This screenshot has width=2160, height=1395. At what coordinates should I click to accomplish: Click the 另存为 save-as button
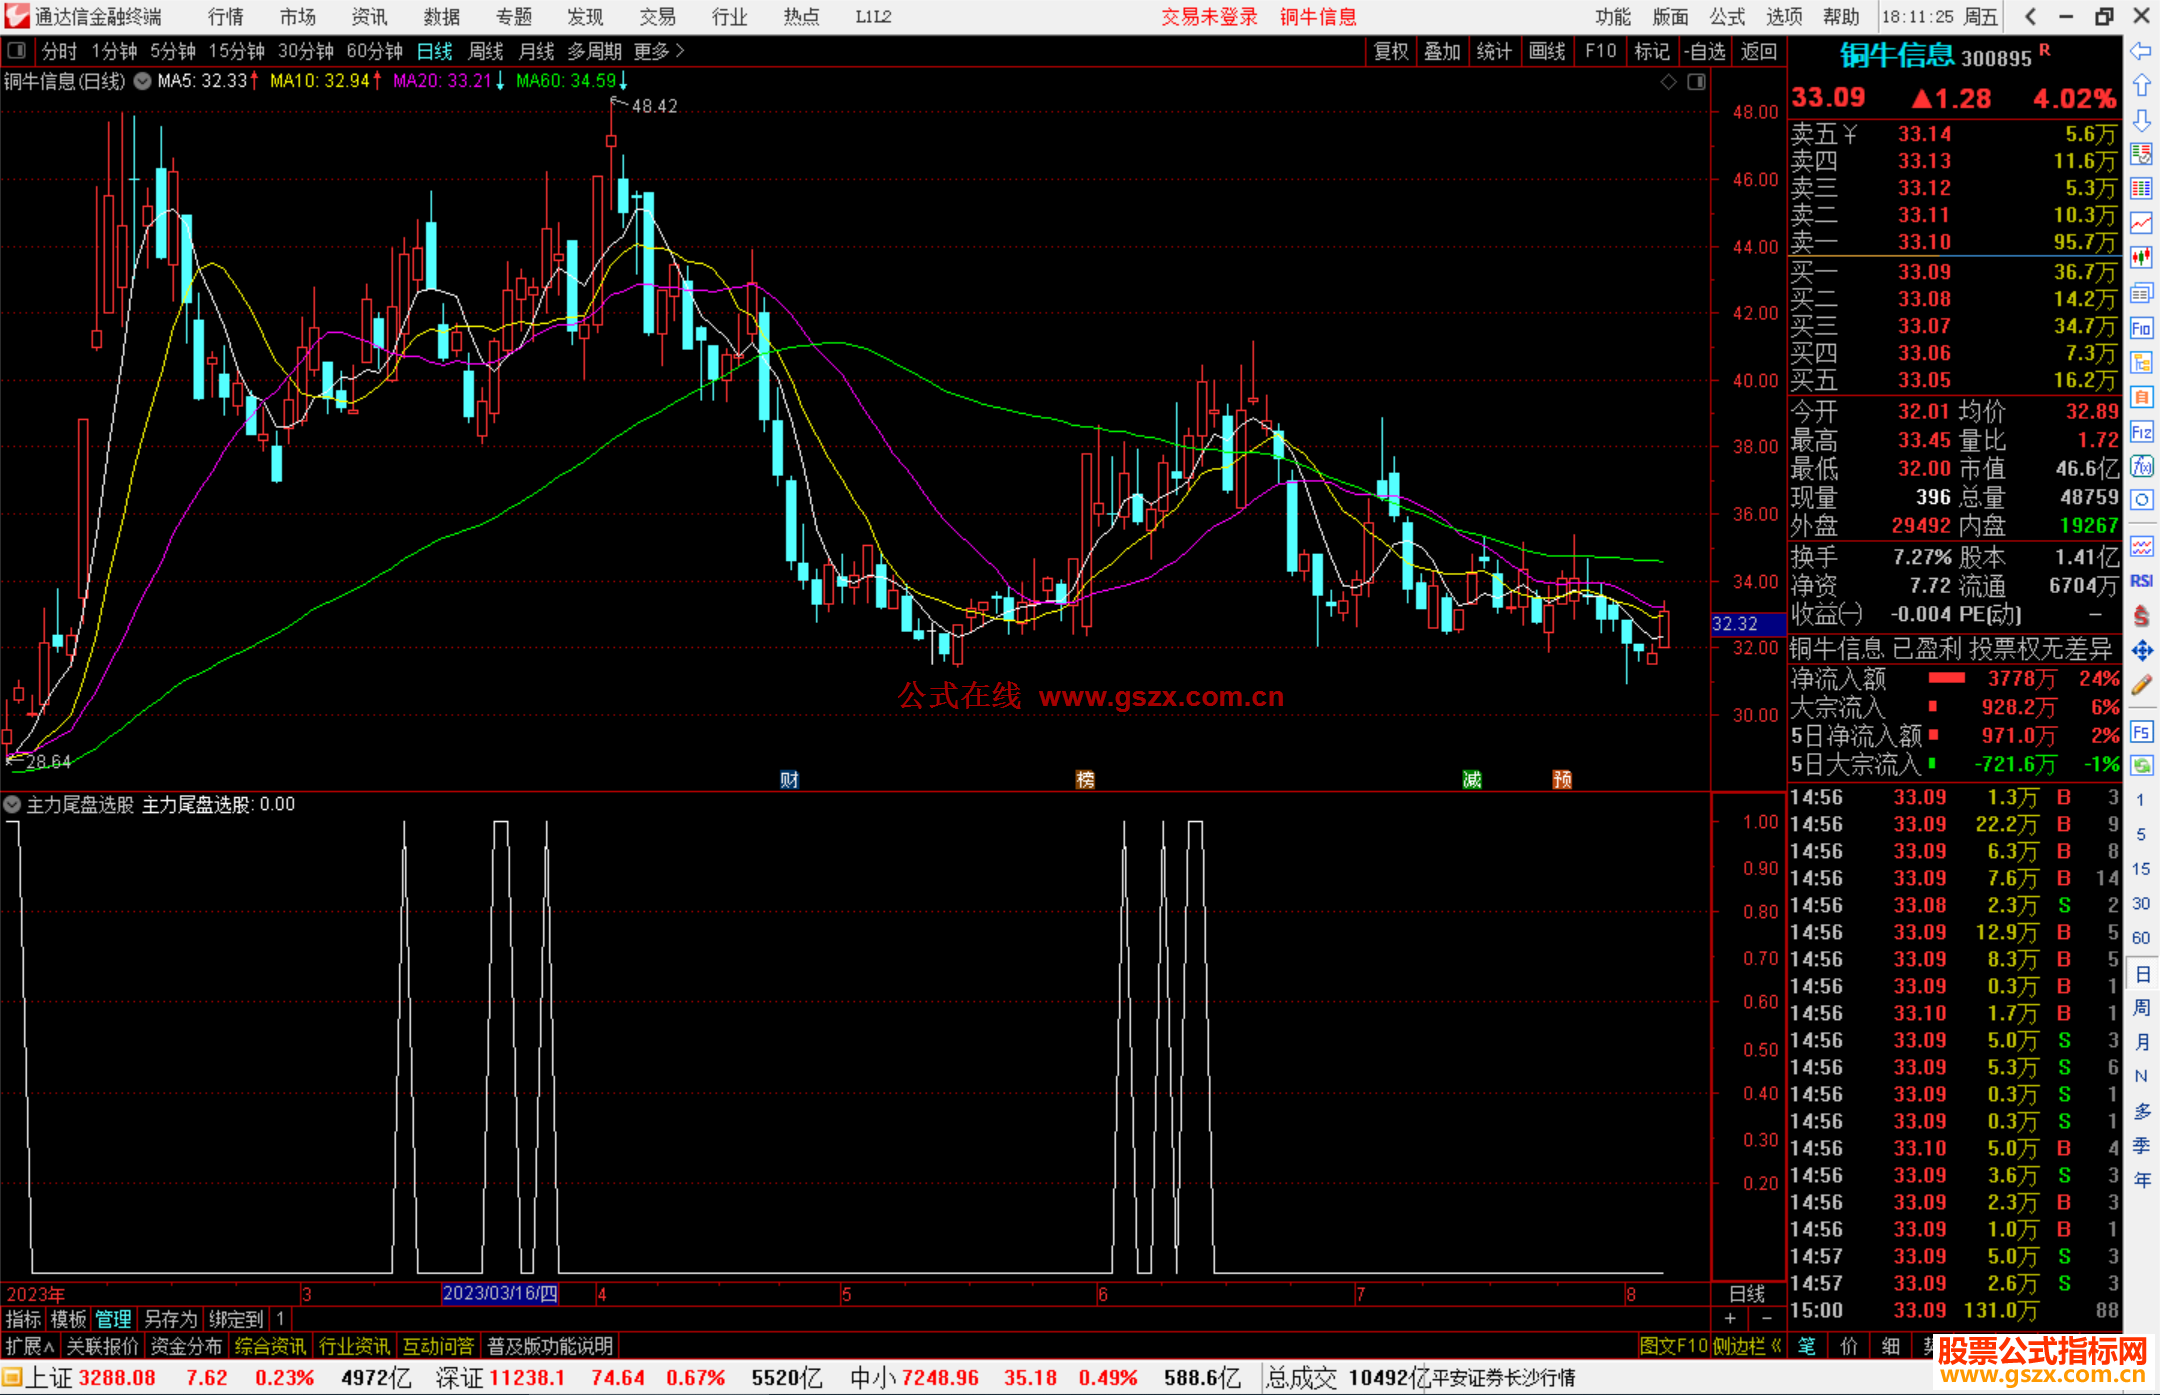click(171, 1320)
